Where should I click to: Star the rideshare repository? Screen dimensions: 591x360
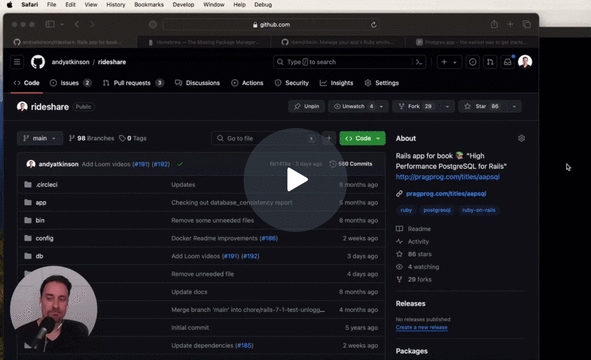coord(482,107)
